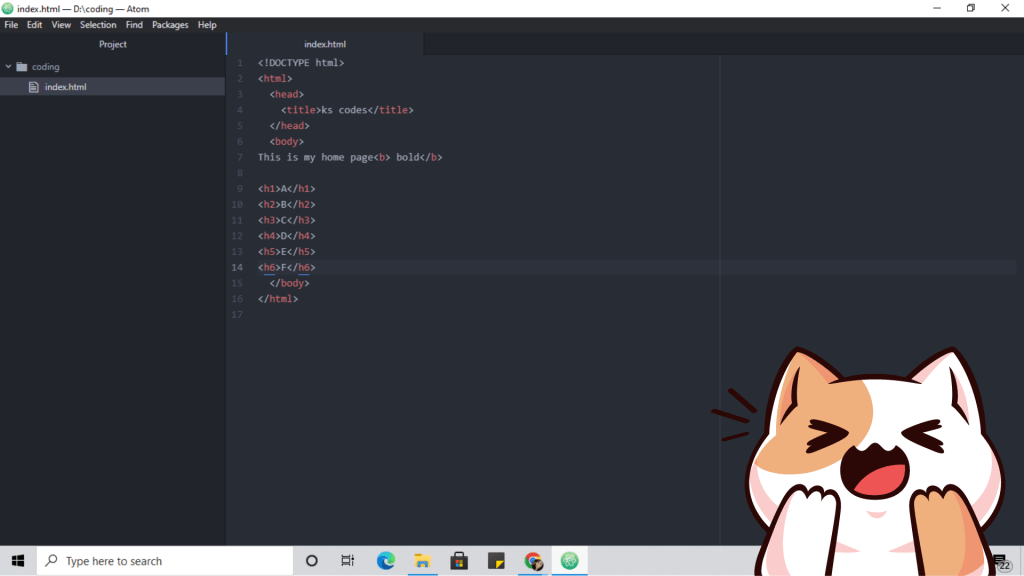Launch Microsoft Edge from the taskbar

tap(386, 561)
